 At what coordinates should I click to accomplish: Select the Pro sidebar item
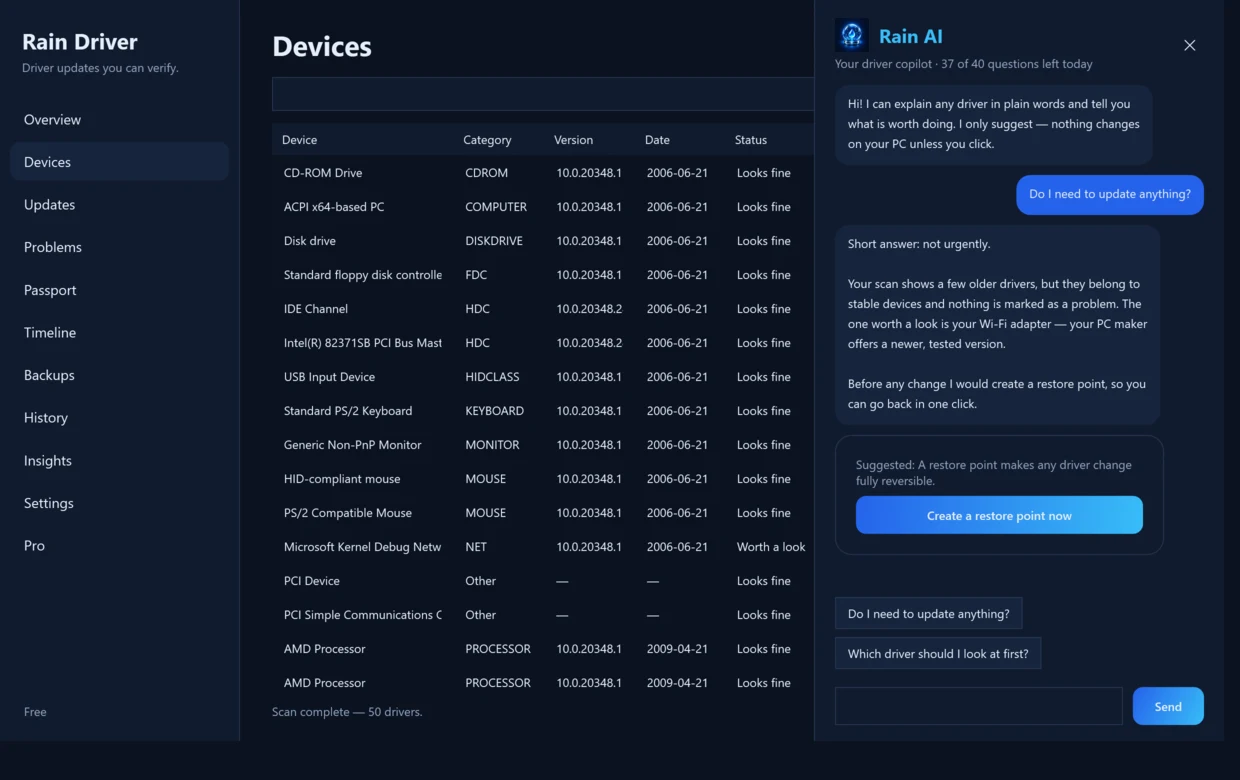[119, 545]
